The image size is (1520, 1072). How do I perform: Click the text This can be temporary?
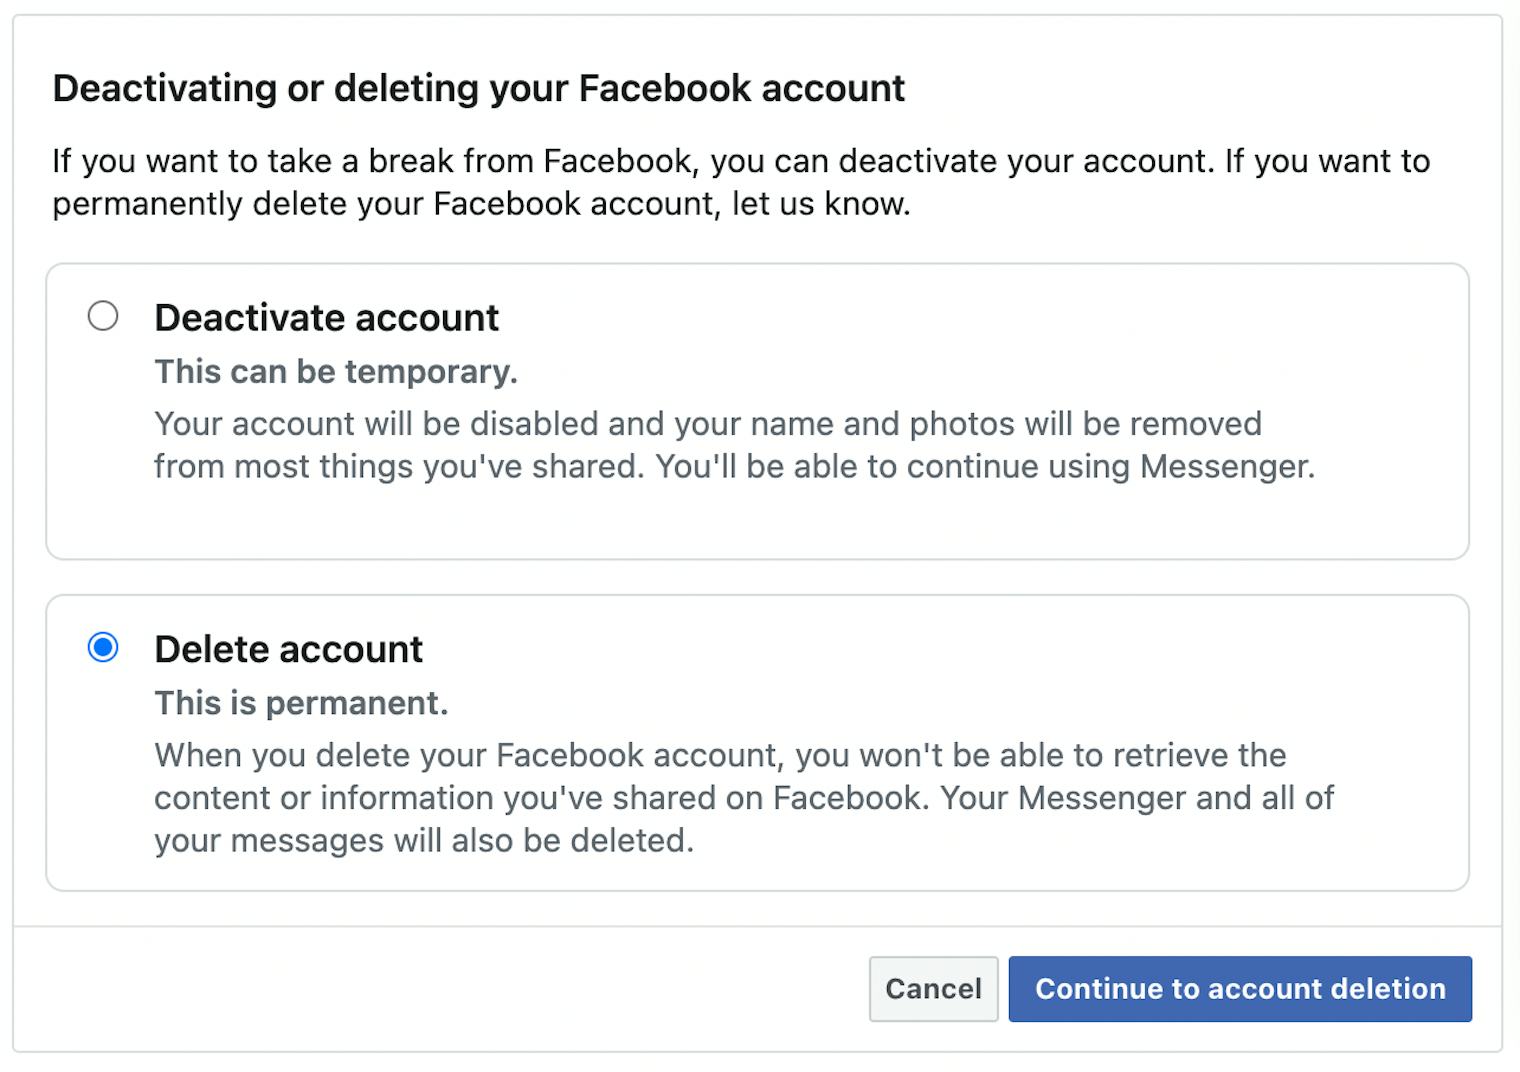tap(335, 371)
